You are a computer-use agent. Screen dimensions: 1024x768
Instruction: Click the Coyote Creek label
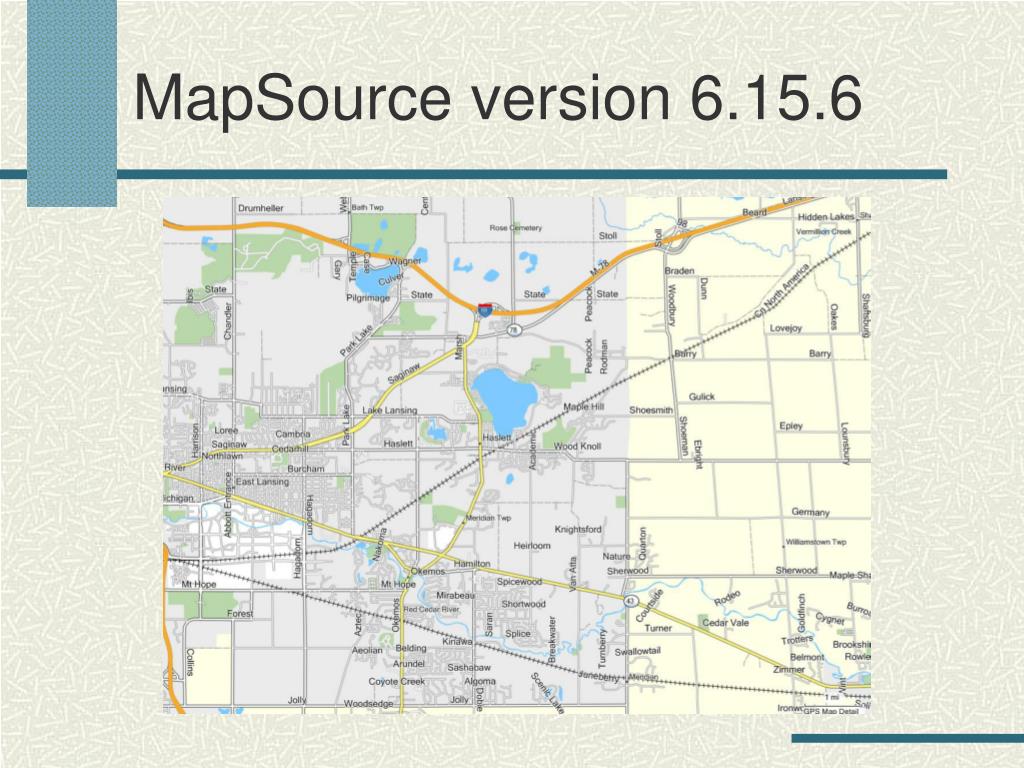pyautogui.click(x=396, y=681)
